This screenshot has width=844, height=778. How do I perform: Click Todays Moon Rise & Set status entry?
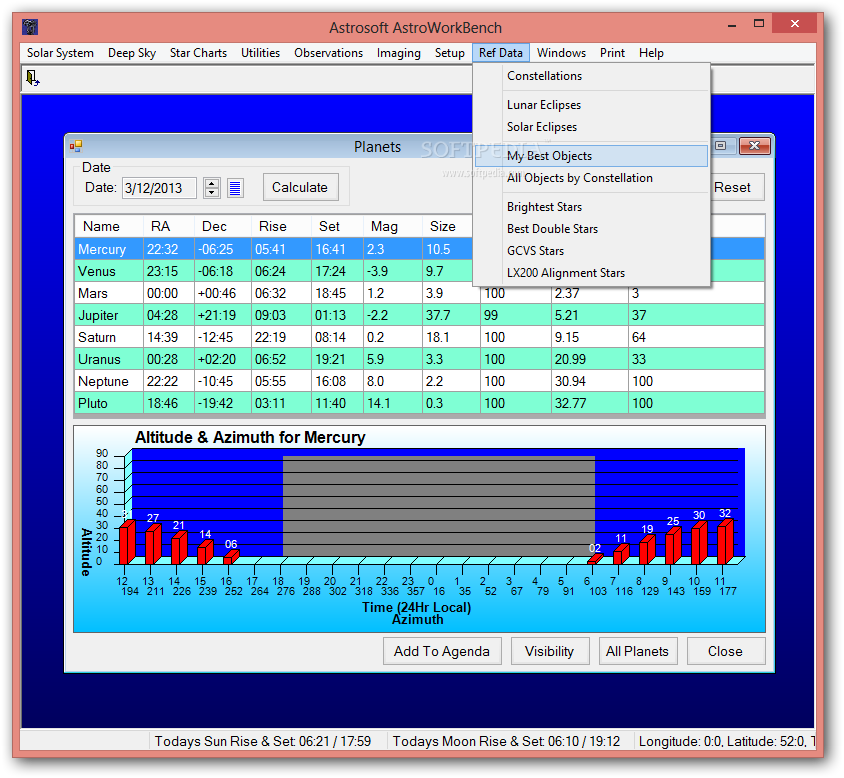[506, 741]
